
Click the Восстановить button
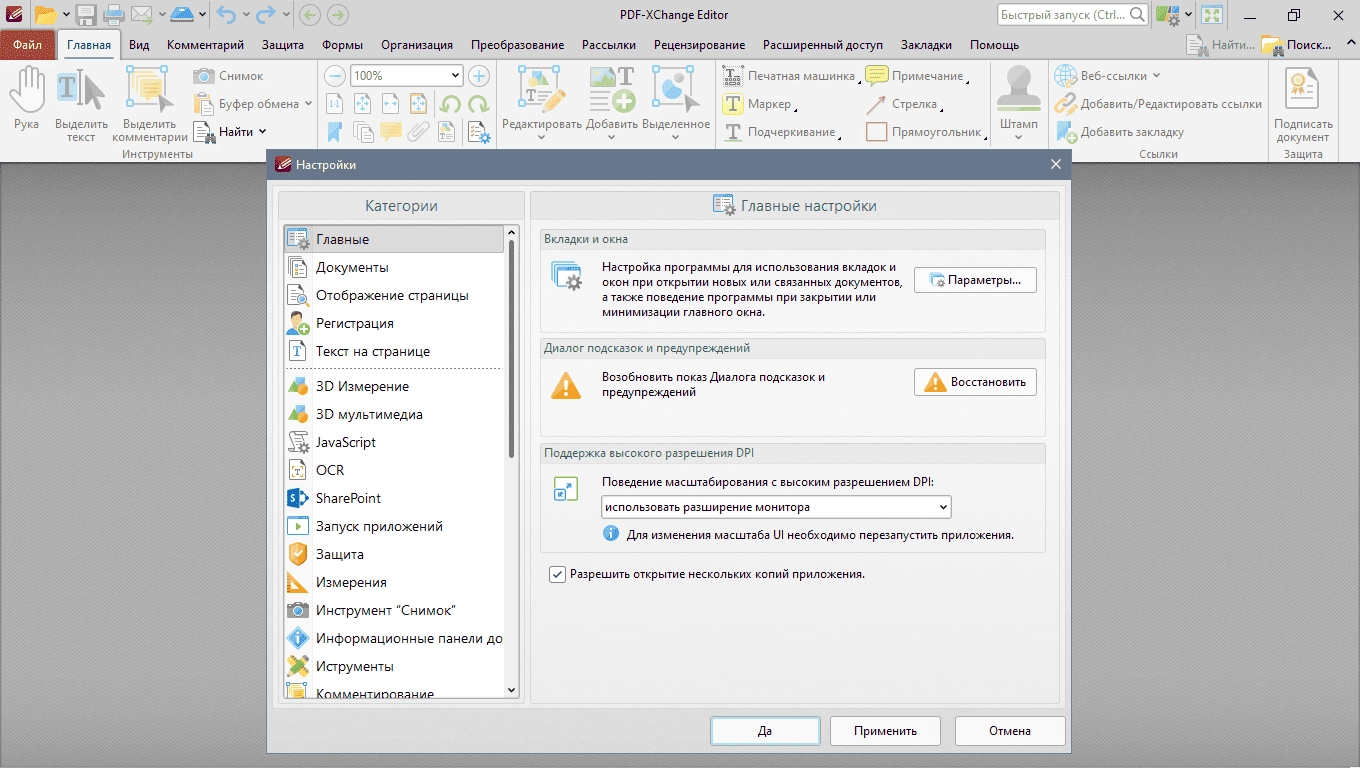tap(975, 382)
